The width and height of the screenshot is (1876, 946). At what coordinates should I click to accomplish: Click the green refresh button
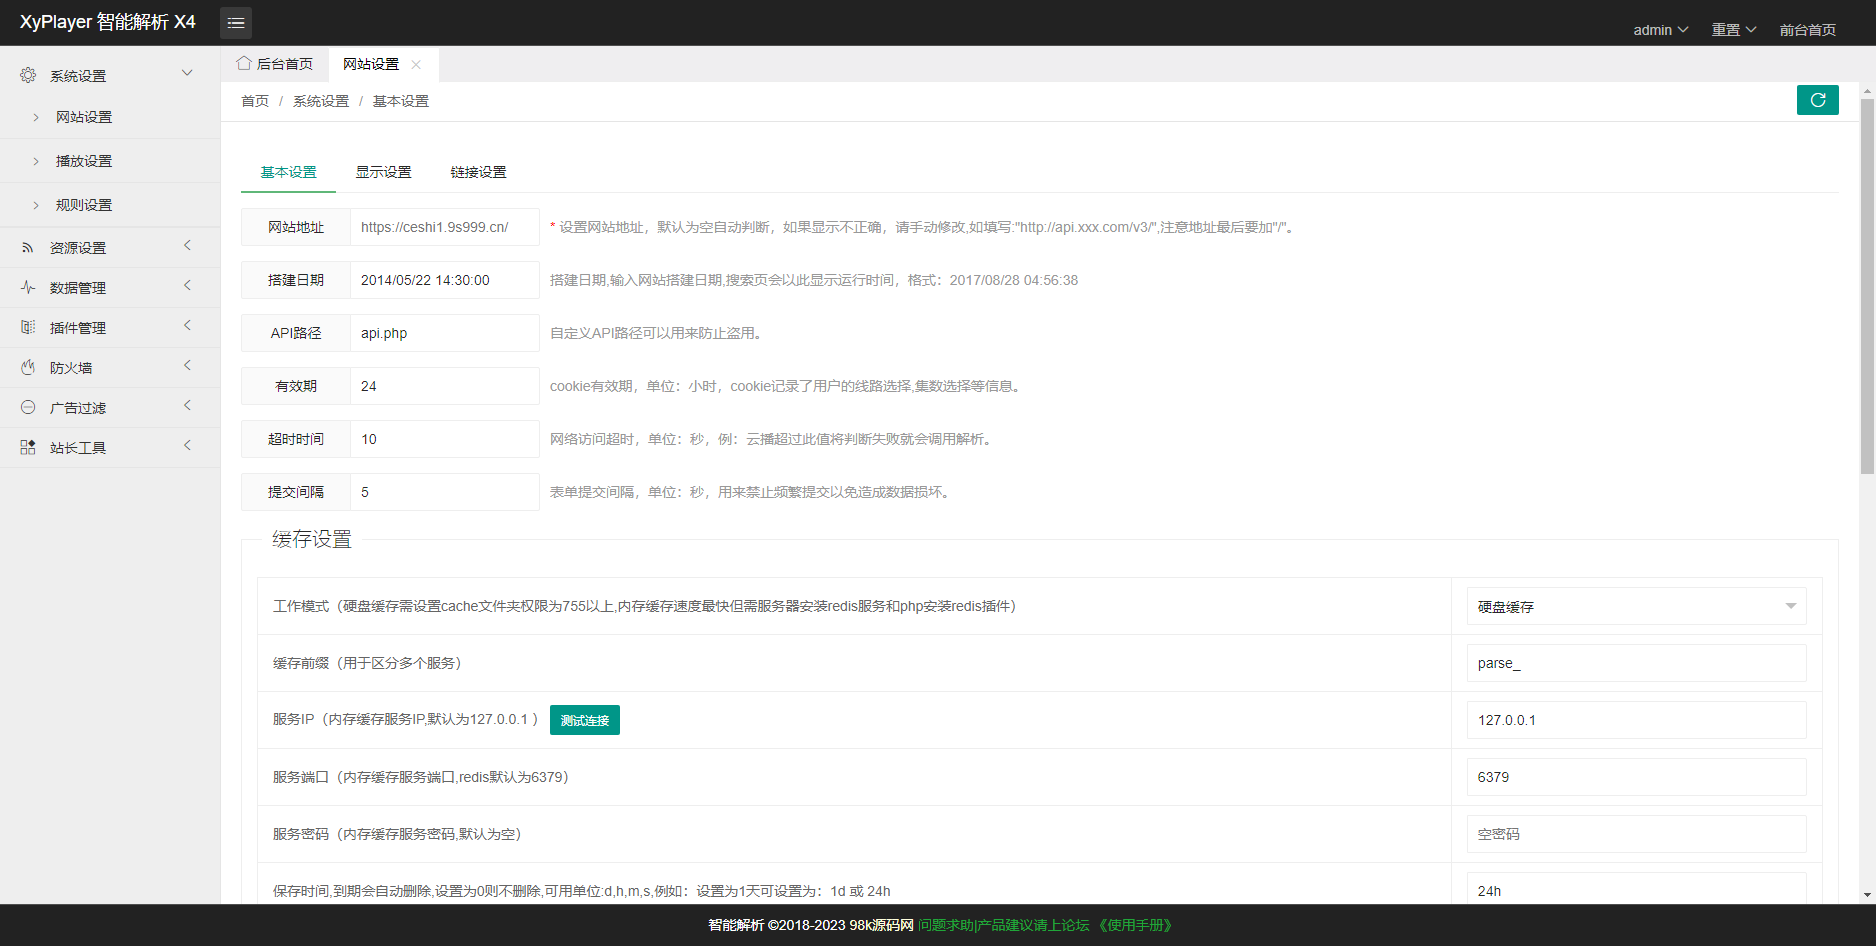point(1817,100)
